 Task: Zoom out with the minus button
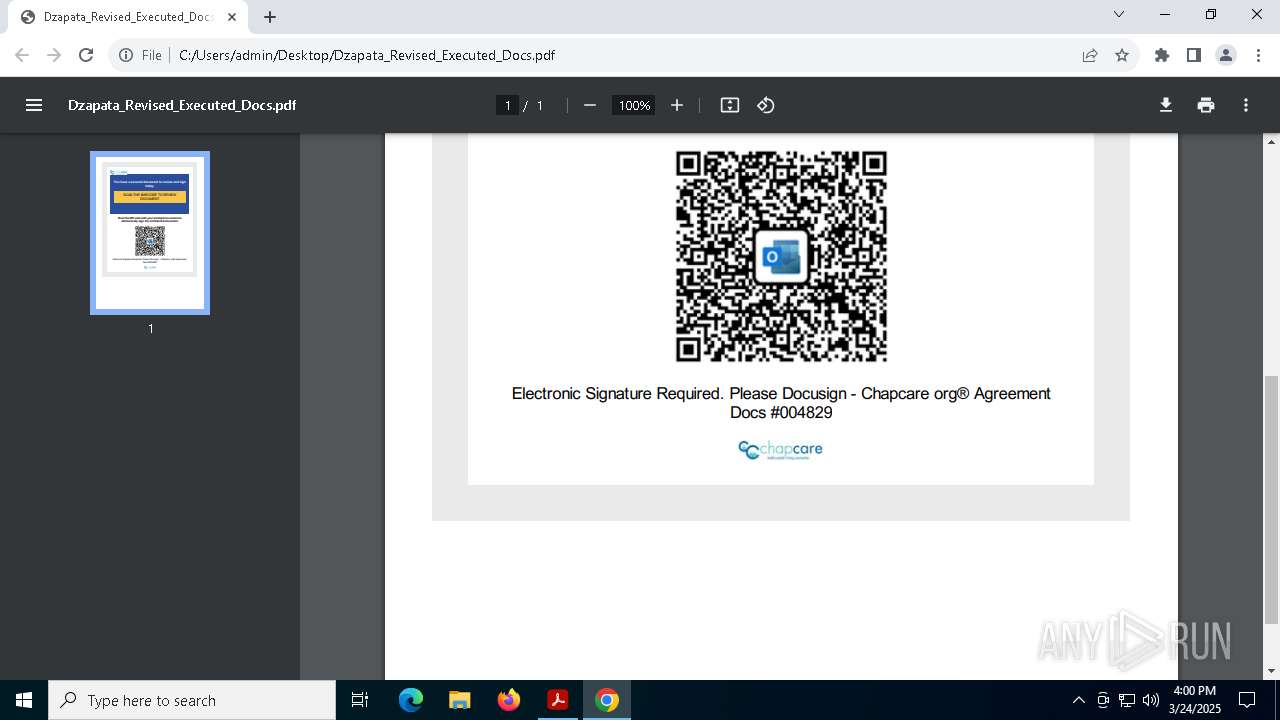click(x=590, y=105)
